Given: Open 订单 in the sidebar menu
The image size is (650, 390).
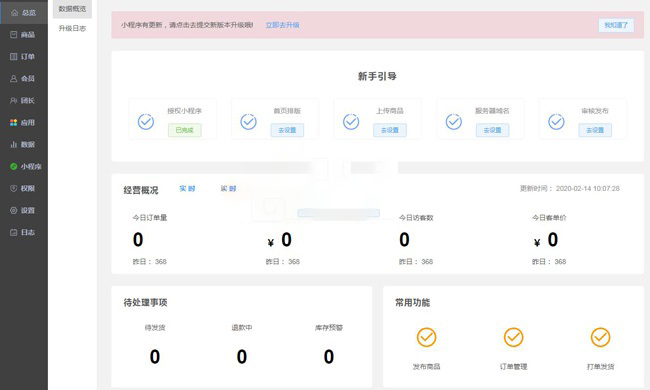Looking at the screenshot, I should [24, 57].
